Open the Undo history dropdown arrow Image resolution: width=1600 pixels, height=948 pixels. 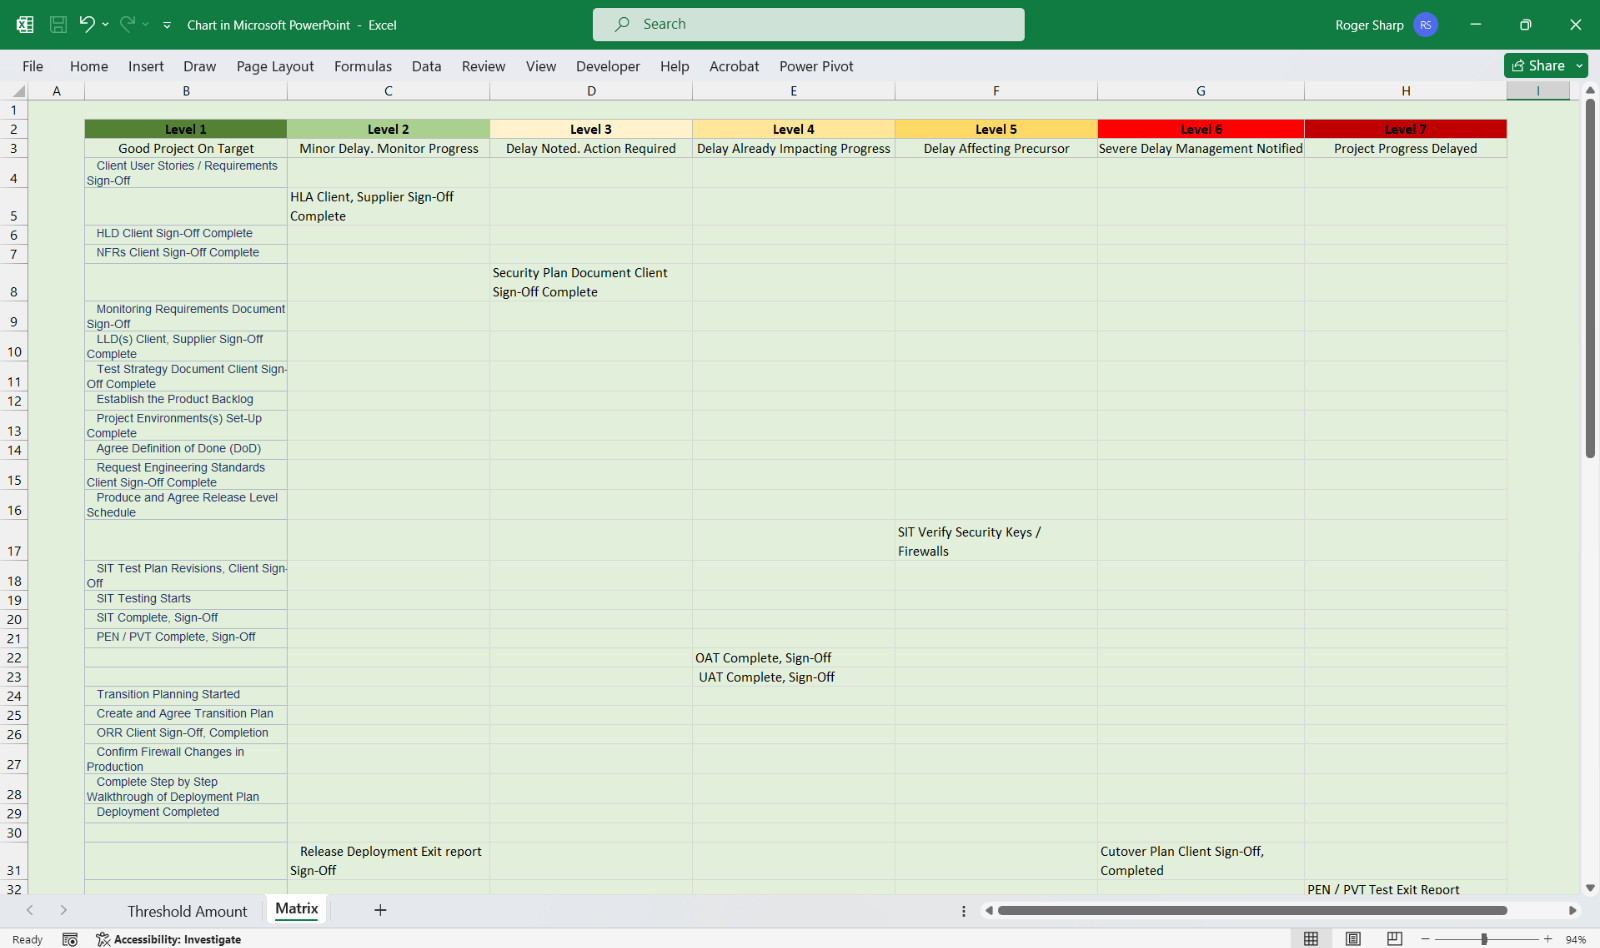(105, 25)
